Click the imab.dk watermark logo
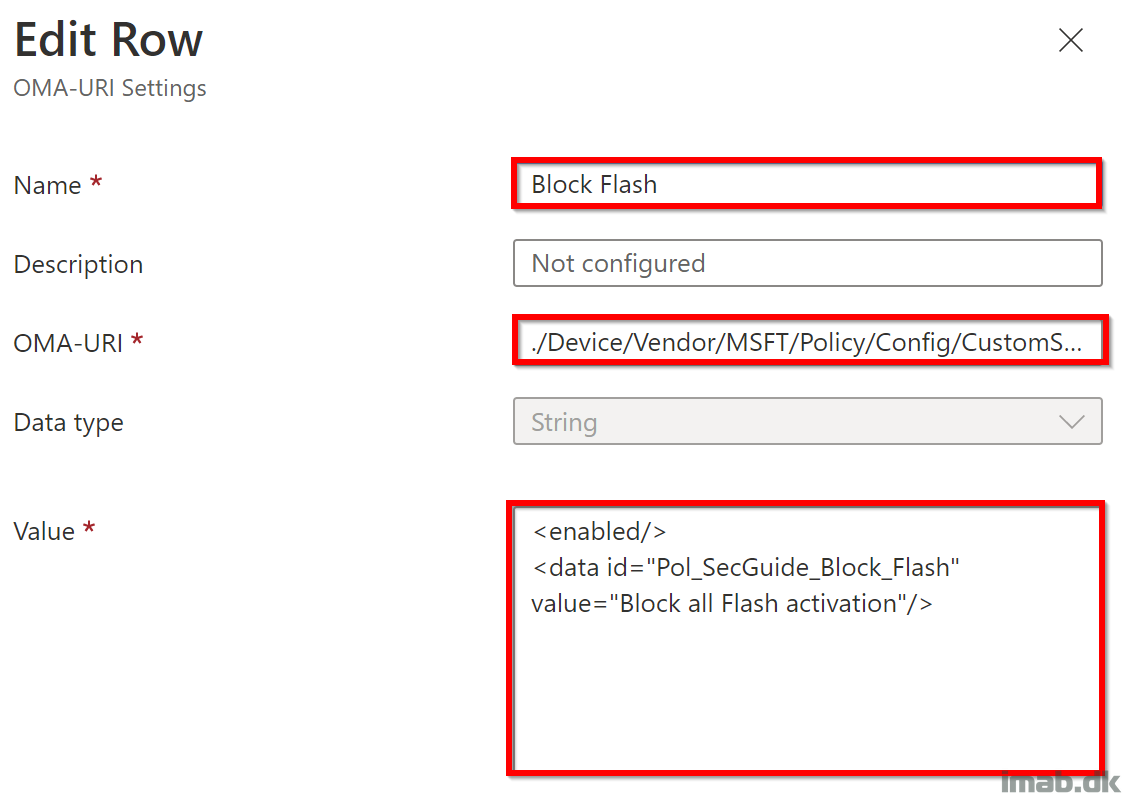The image size is (1124, 794). pyautogui.click(x=1059, y=780)
